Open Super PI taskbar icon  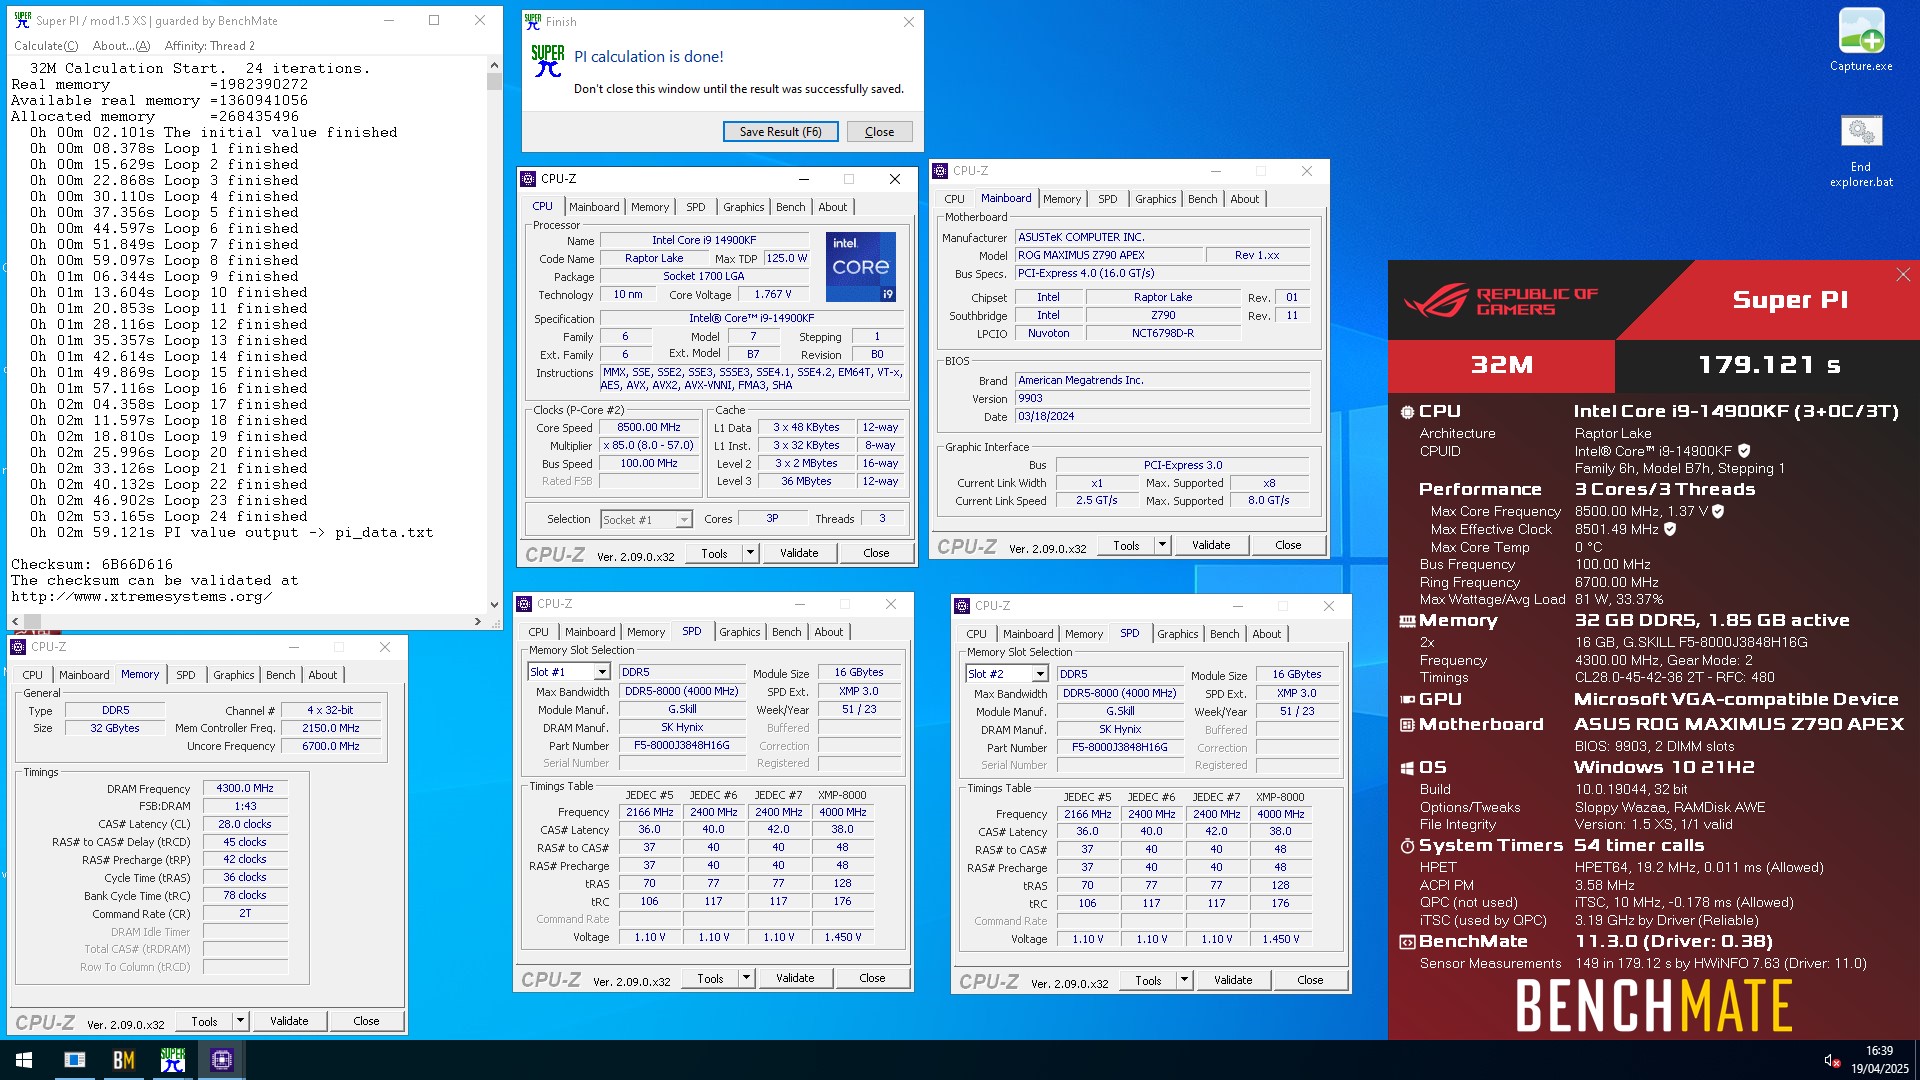(173, 1060)
